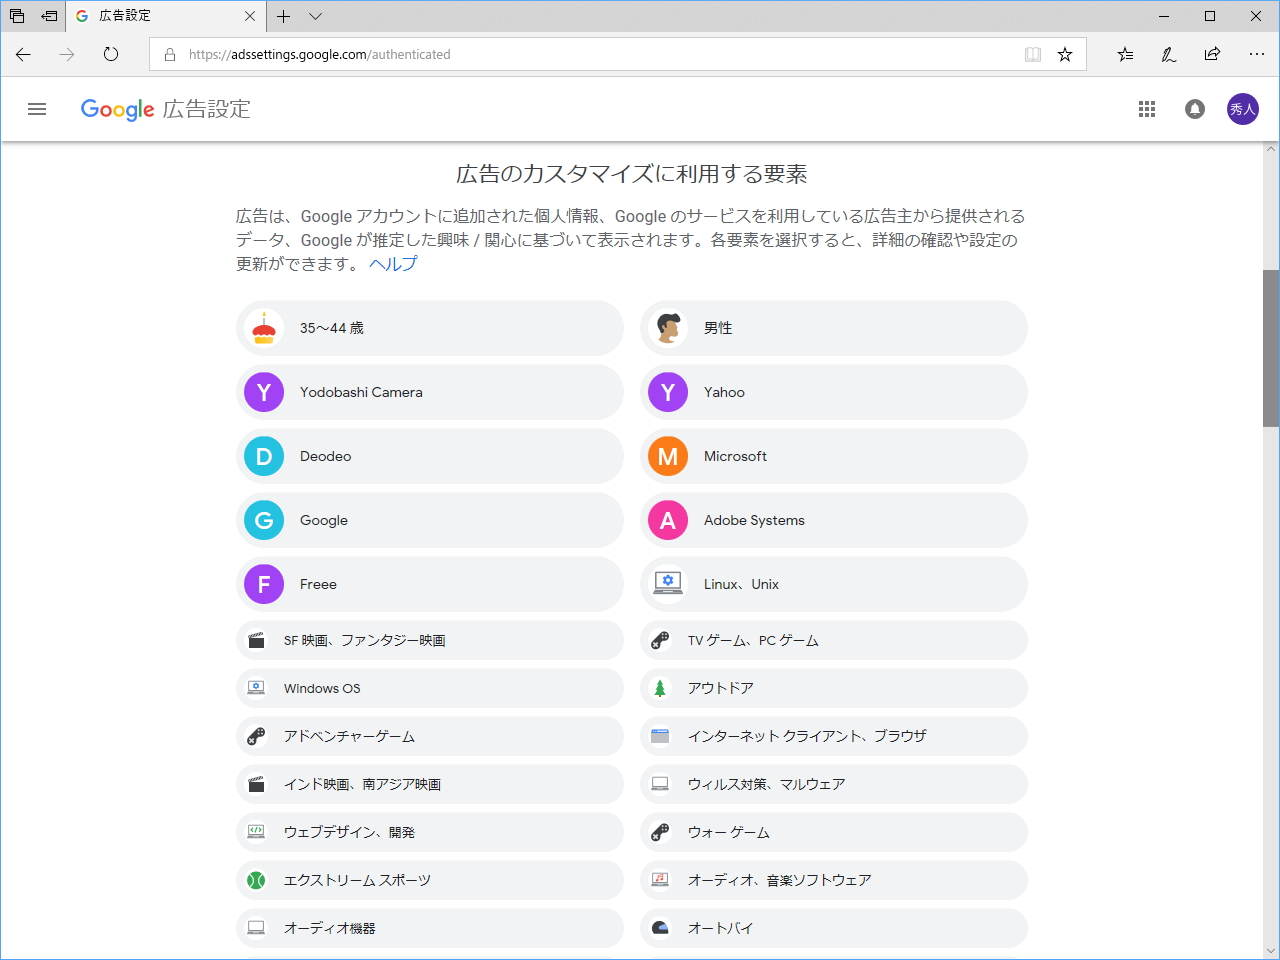This screenshot has height=960, width=1280.
Task: Add this page to favorites
Action: point(1065,54)
